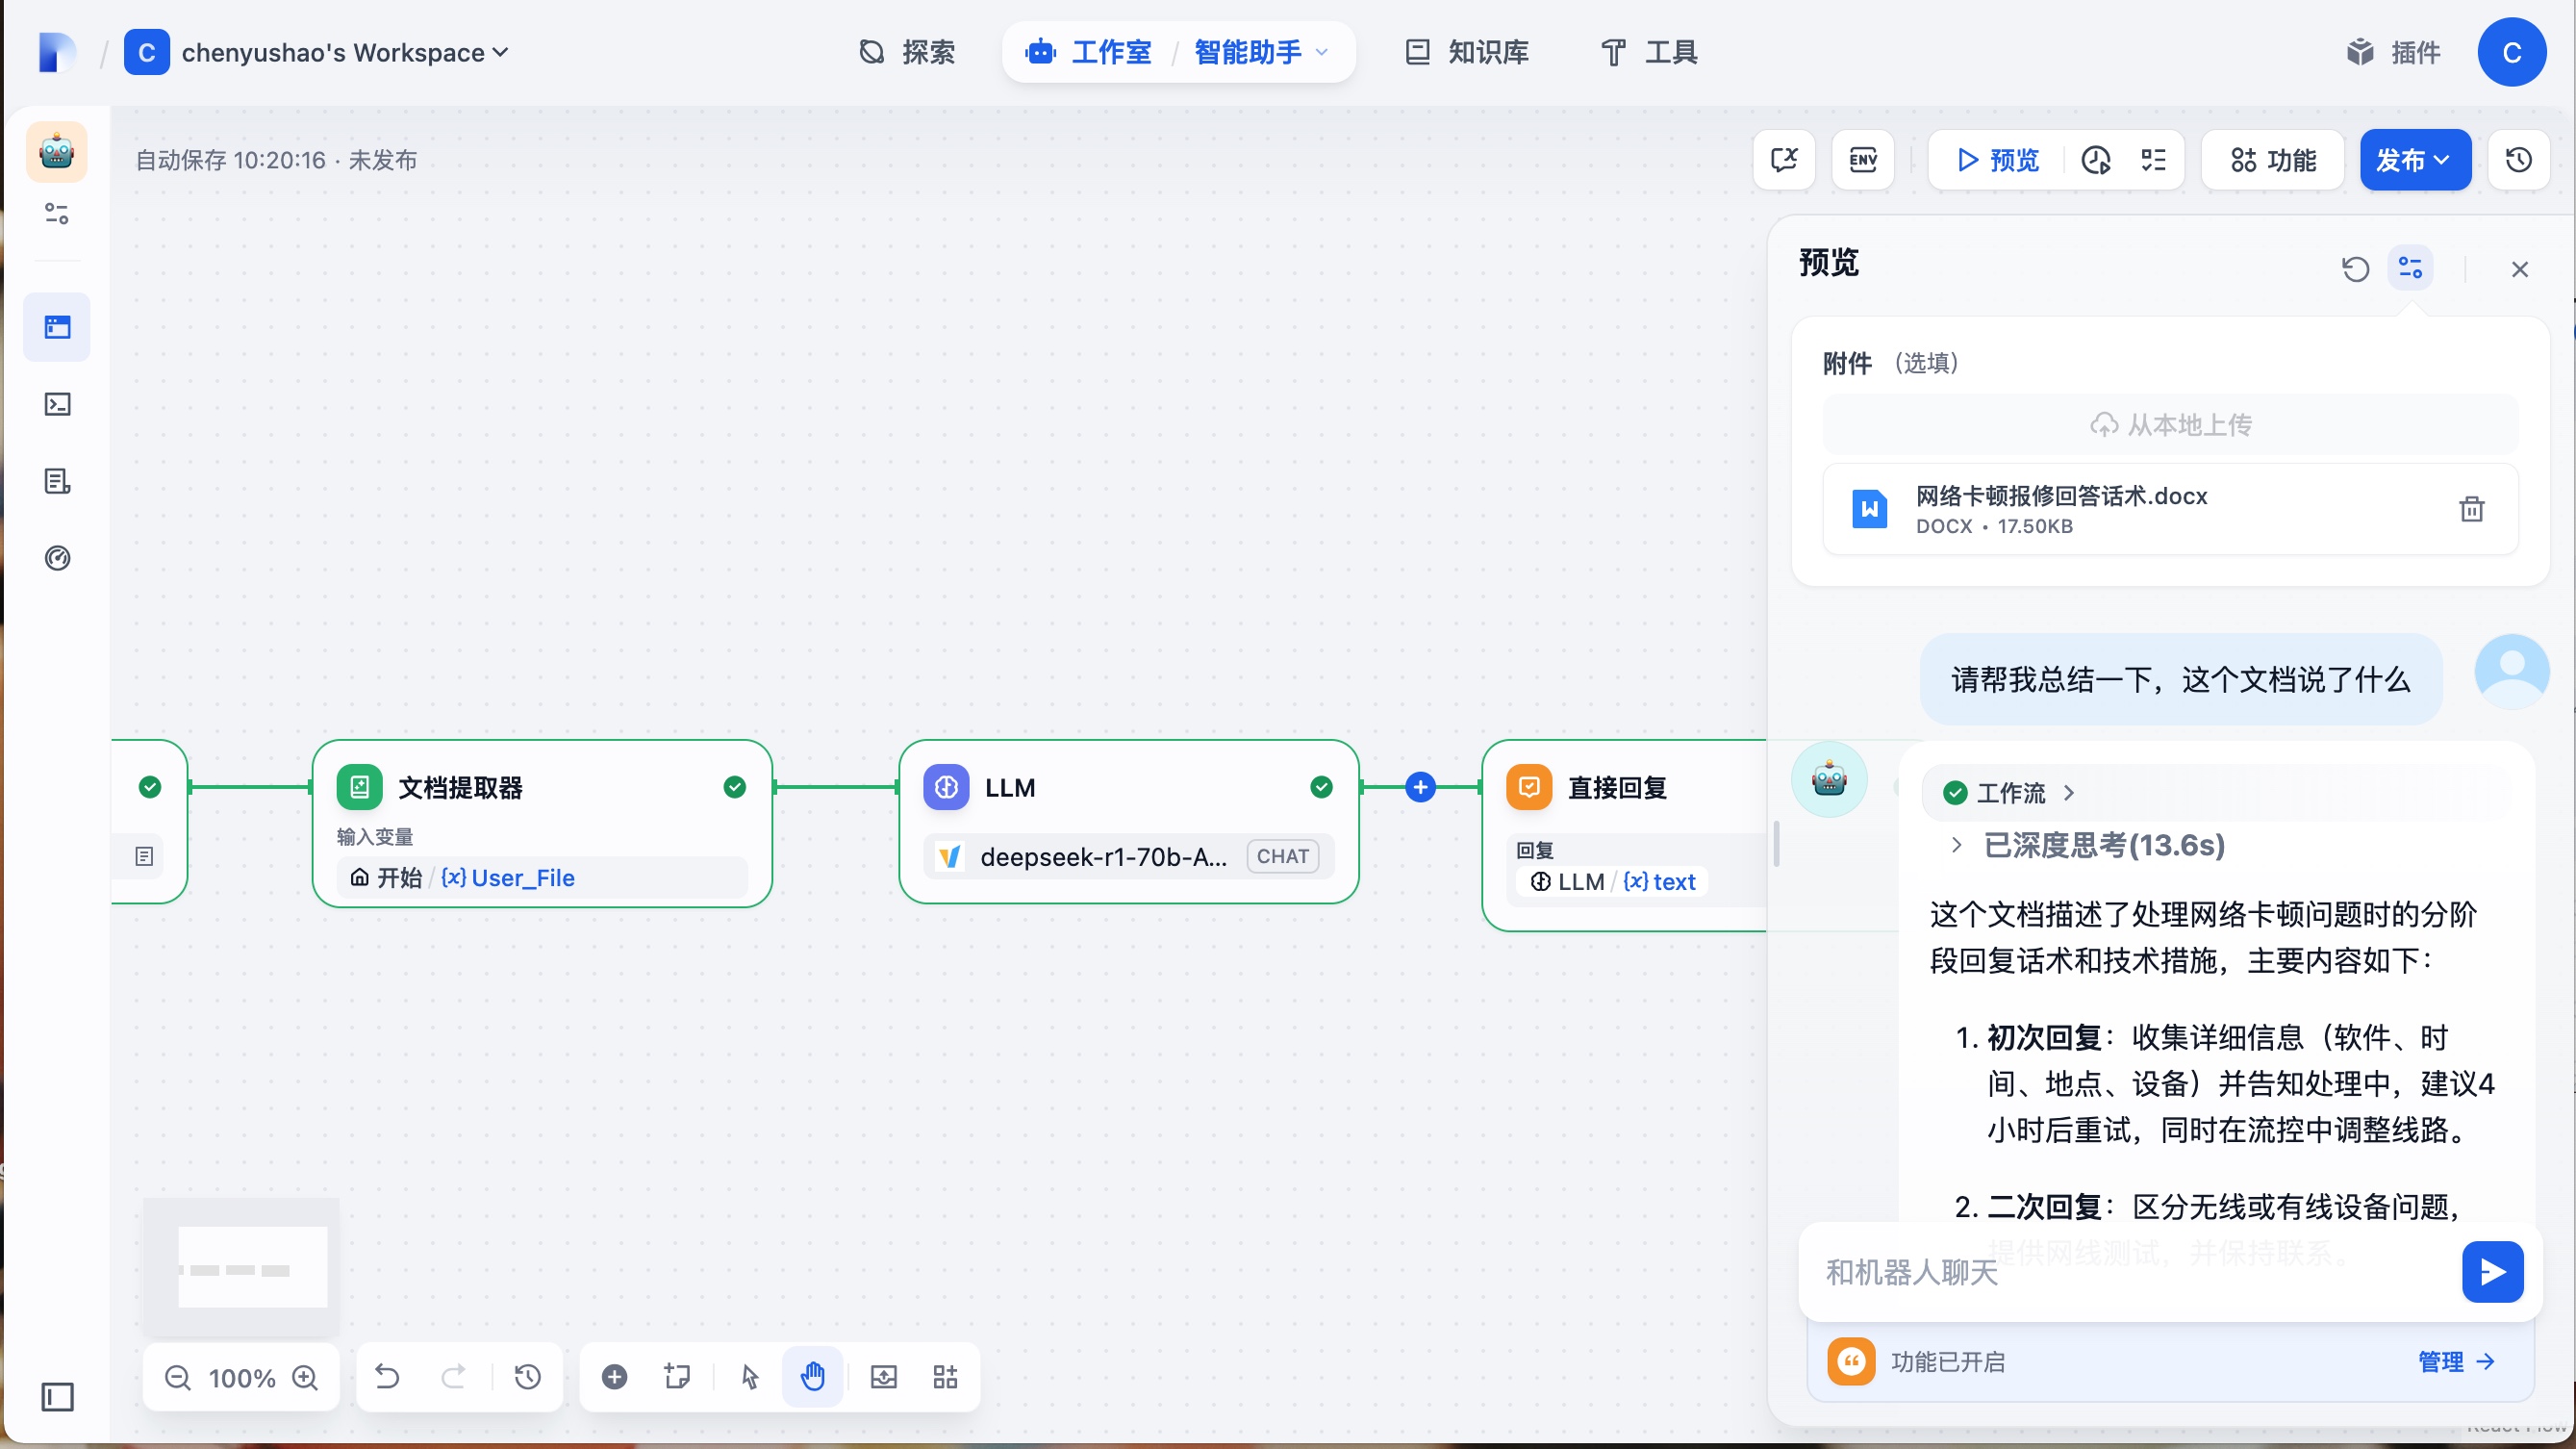
Task: Click the 管理 link
Action: click(x=2456, y=1362)
